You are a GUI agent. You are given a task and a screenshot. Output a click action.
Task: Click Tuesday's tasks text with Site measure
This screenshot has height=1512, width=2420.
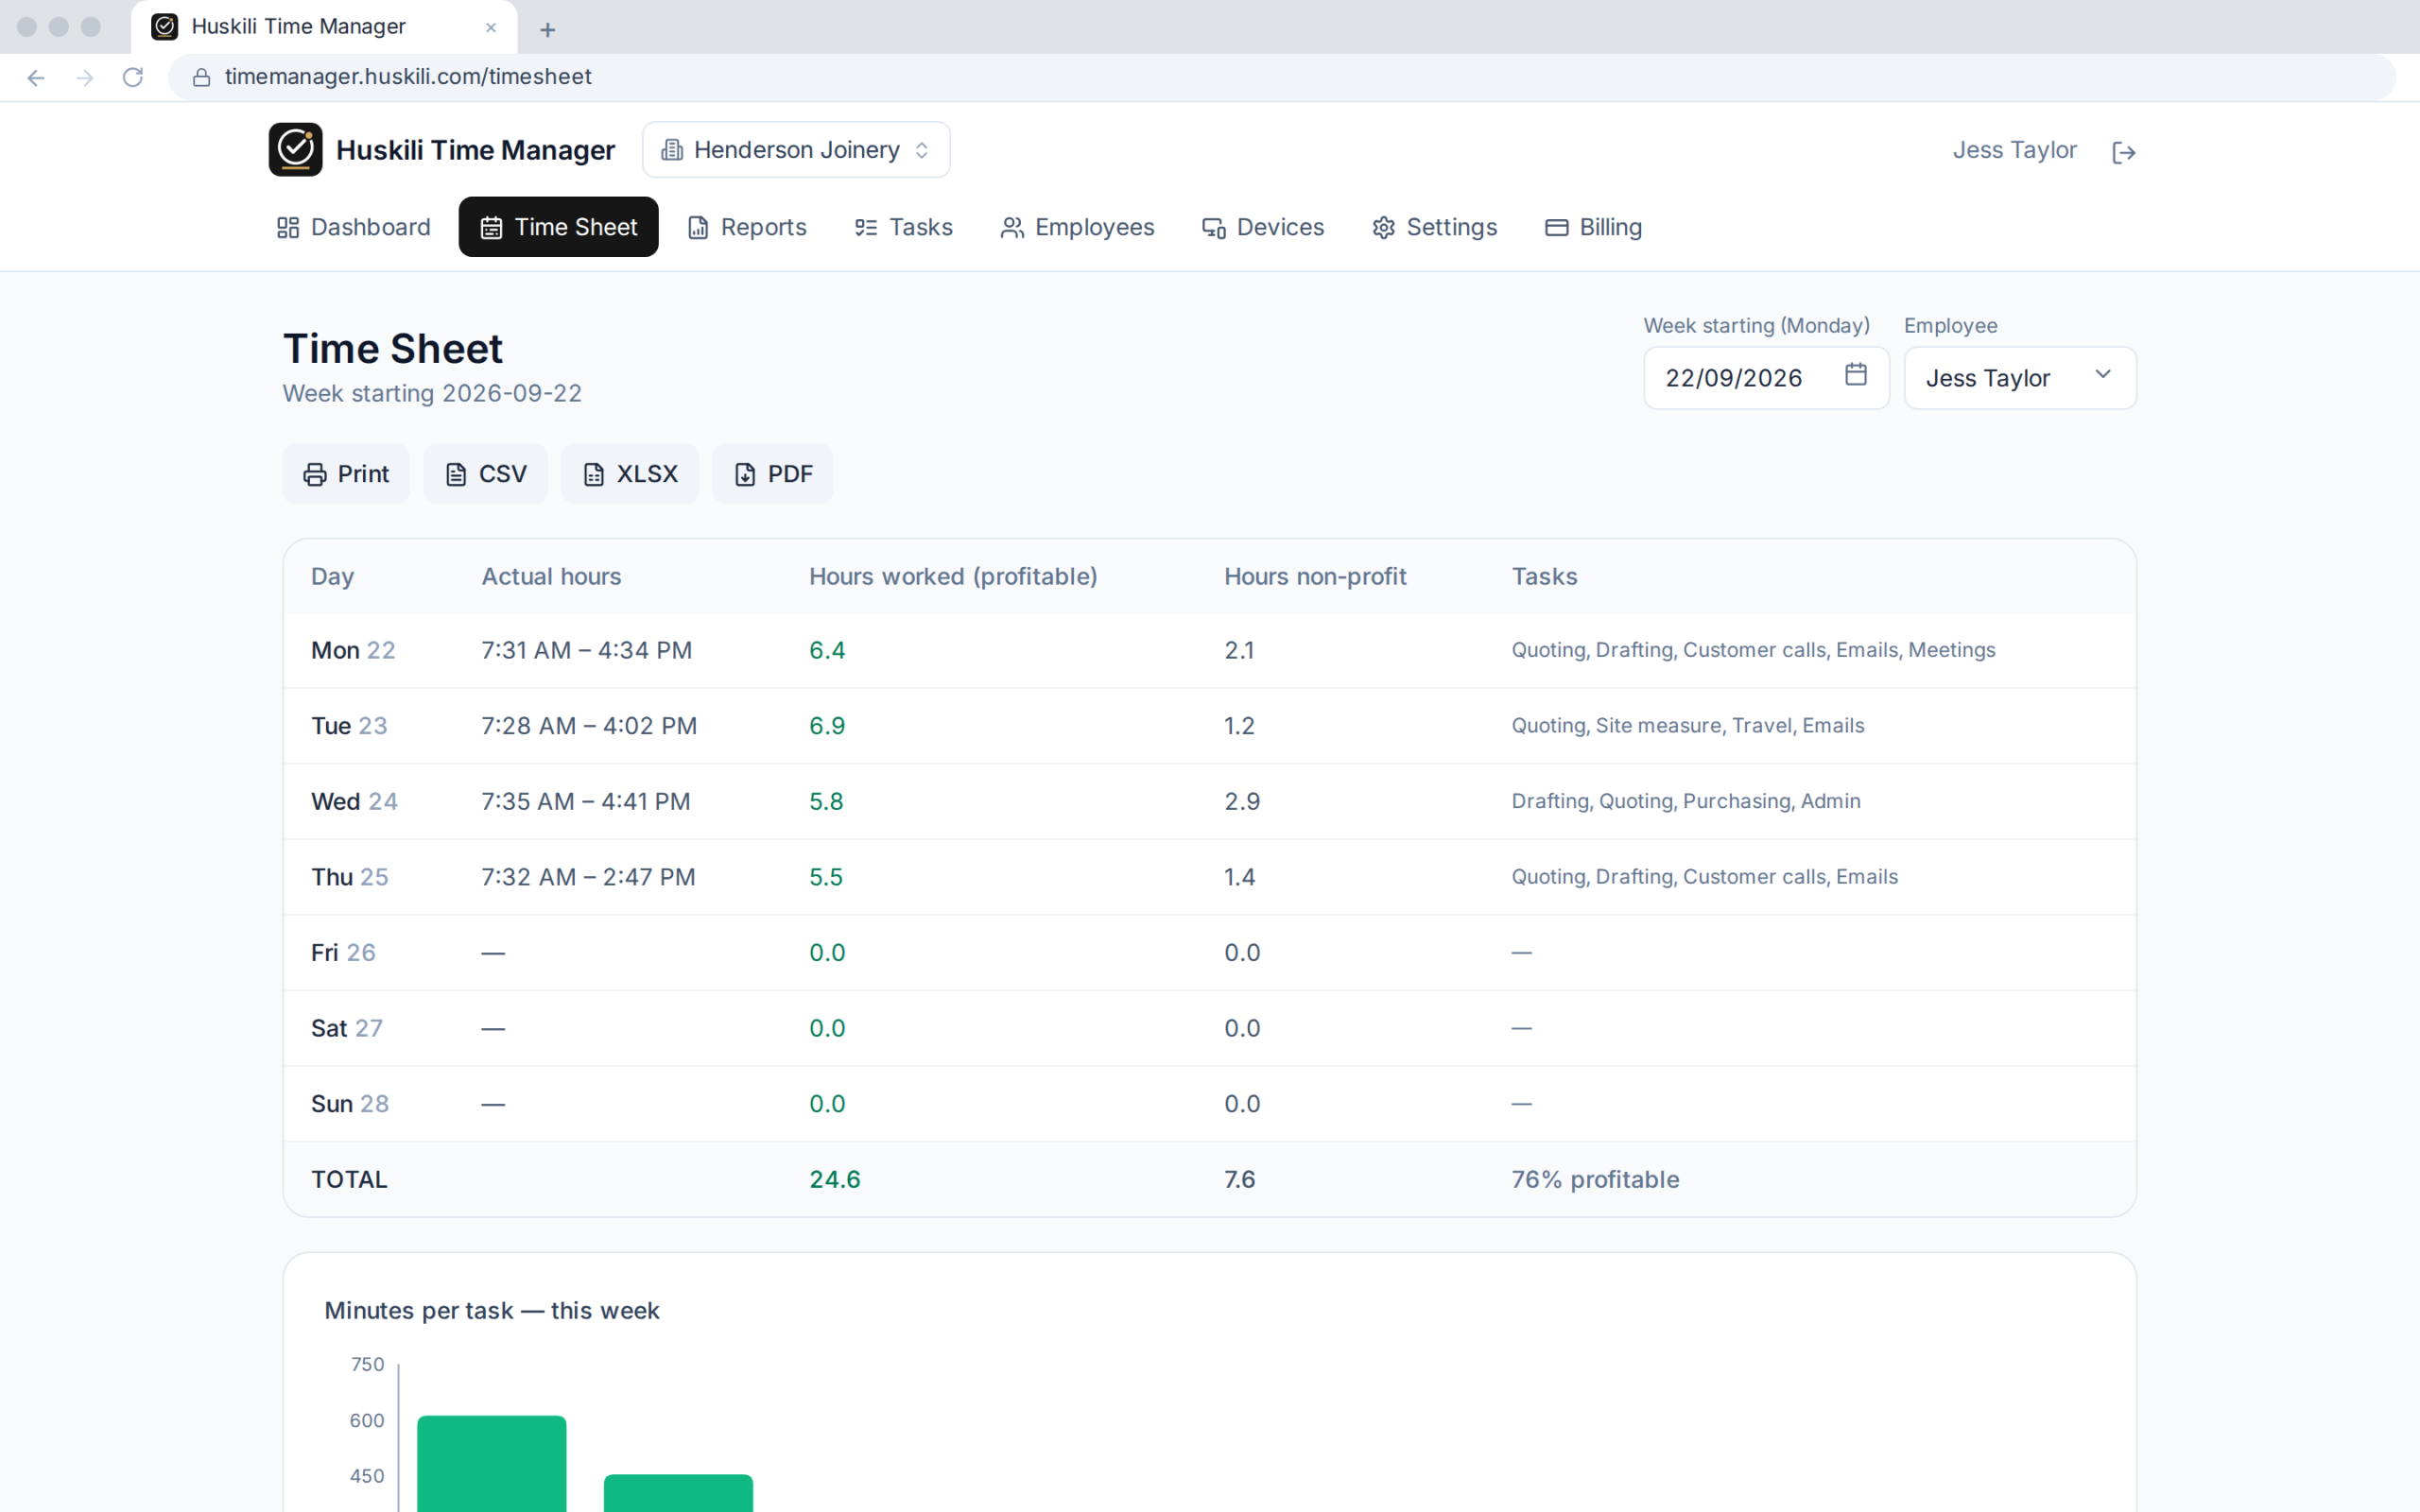click(1688, 726)
